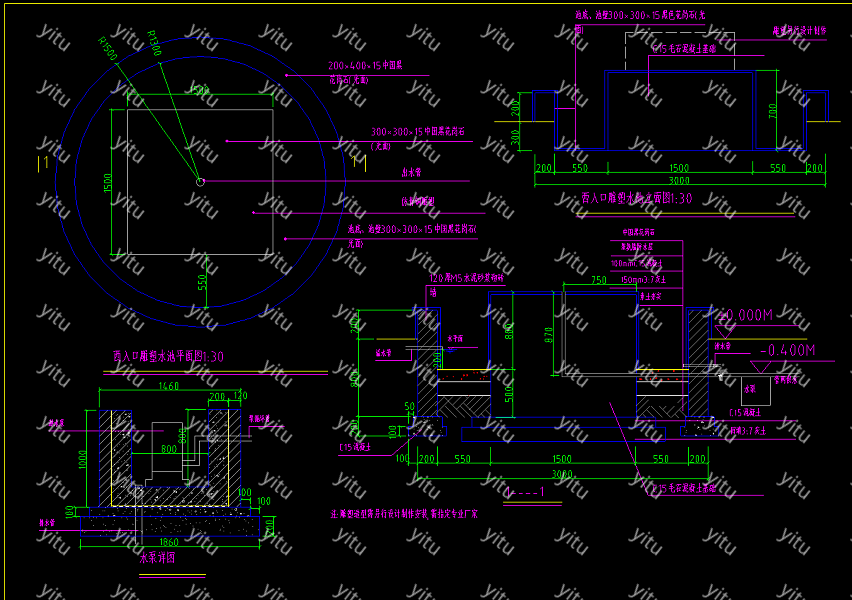Click the vertical 1500 dimension beside plan square

[x=106, y=181]
